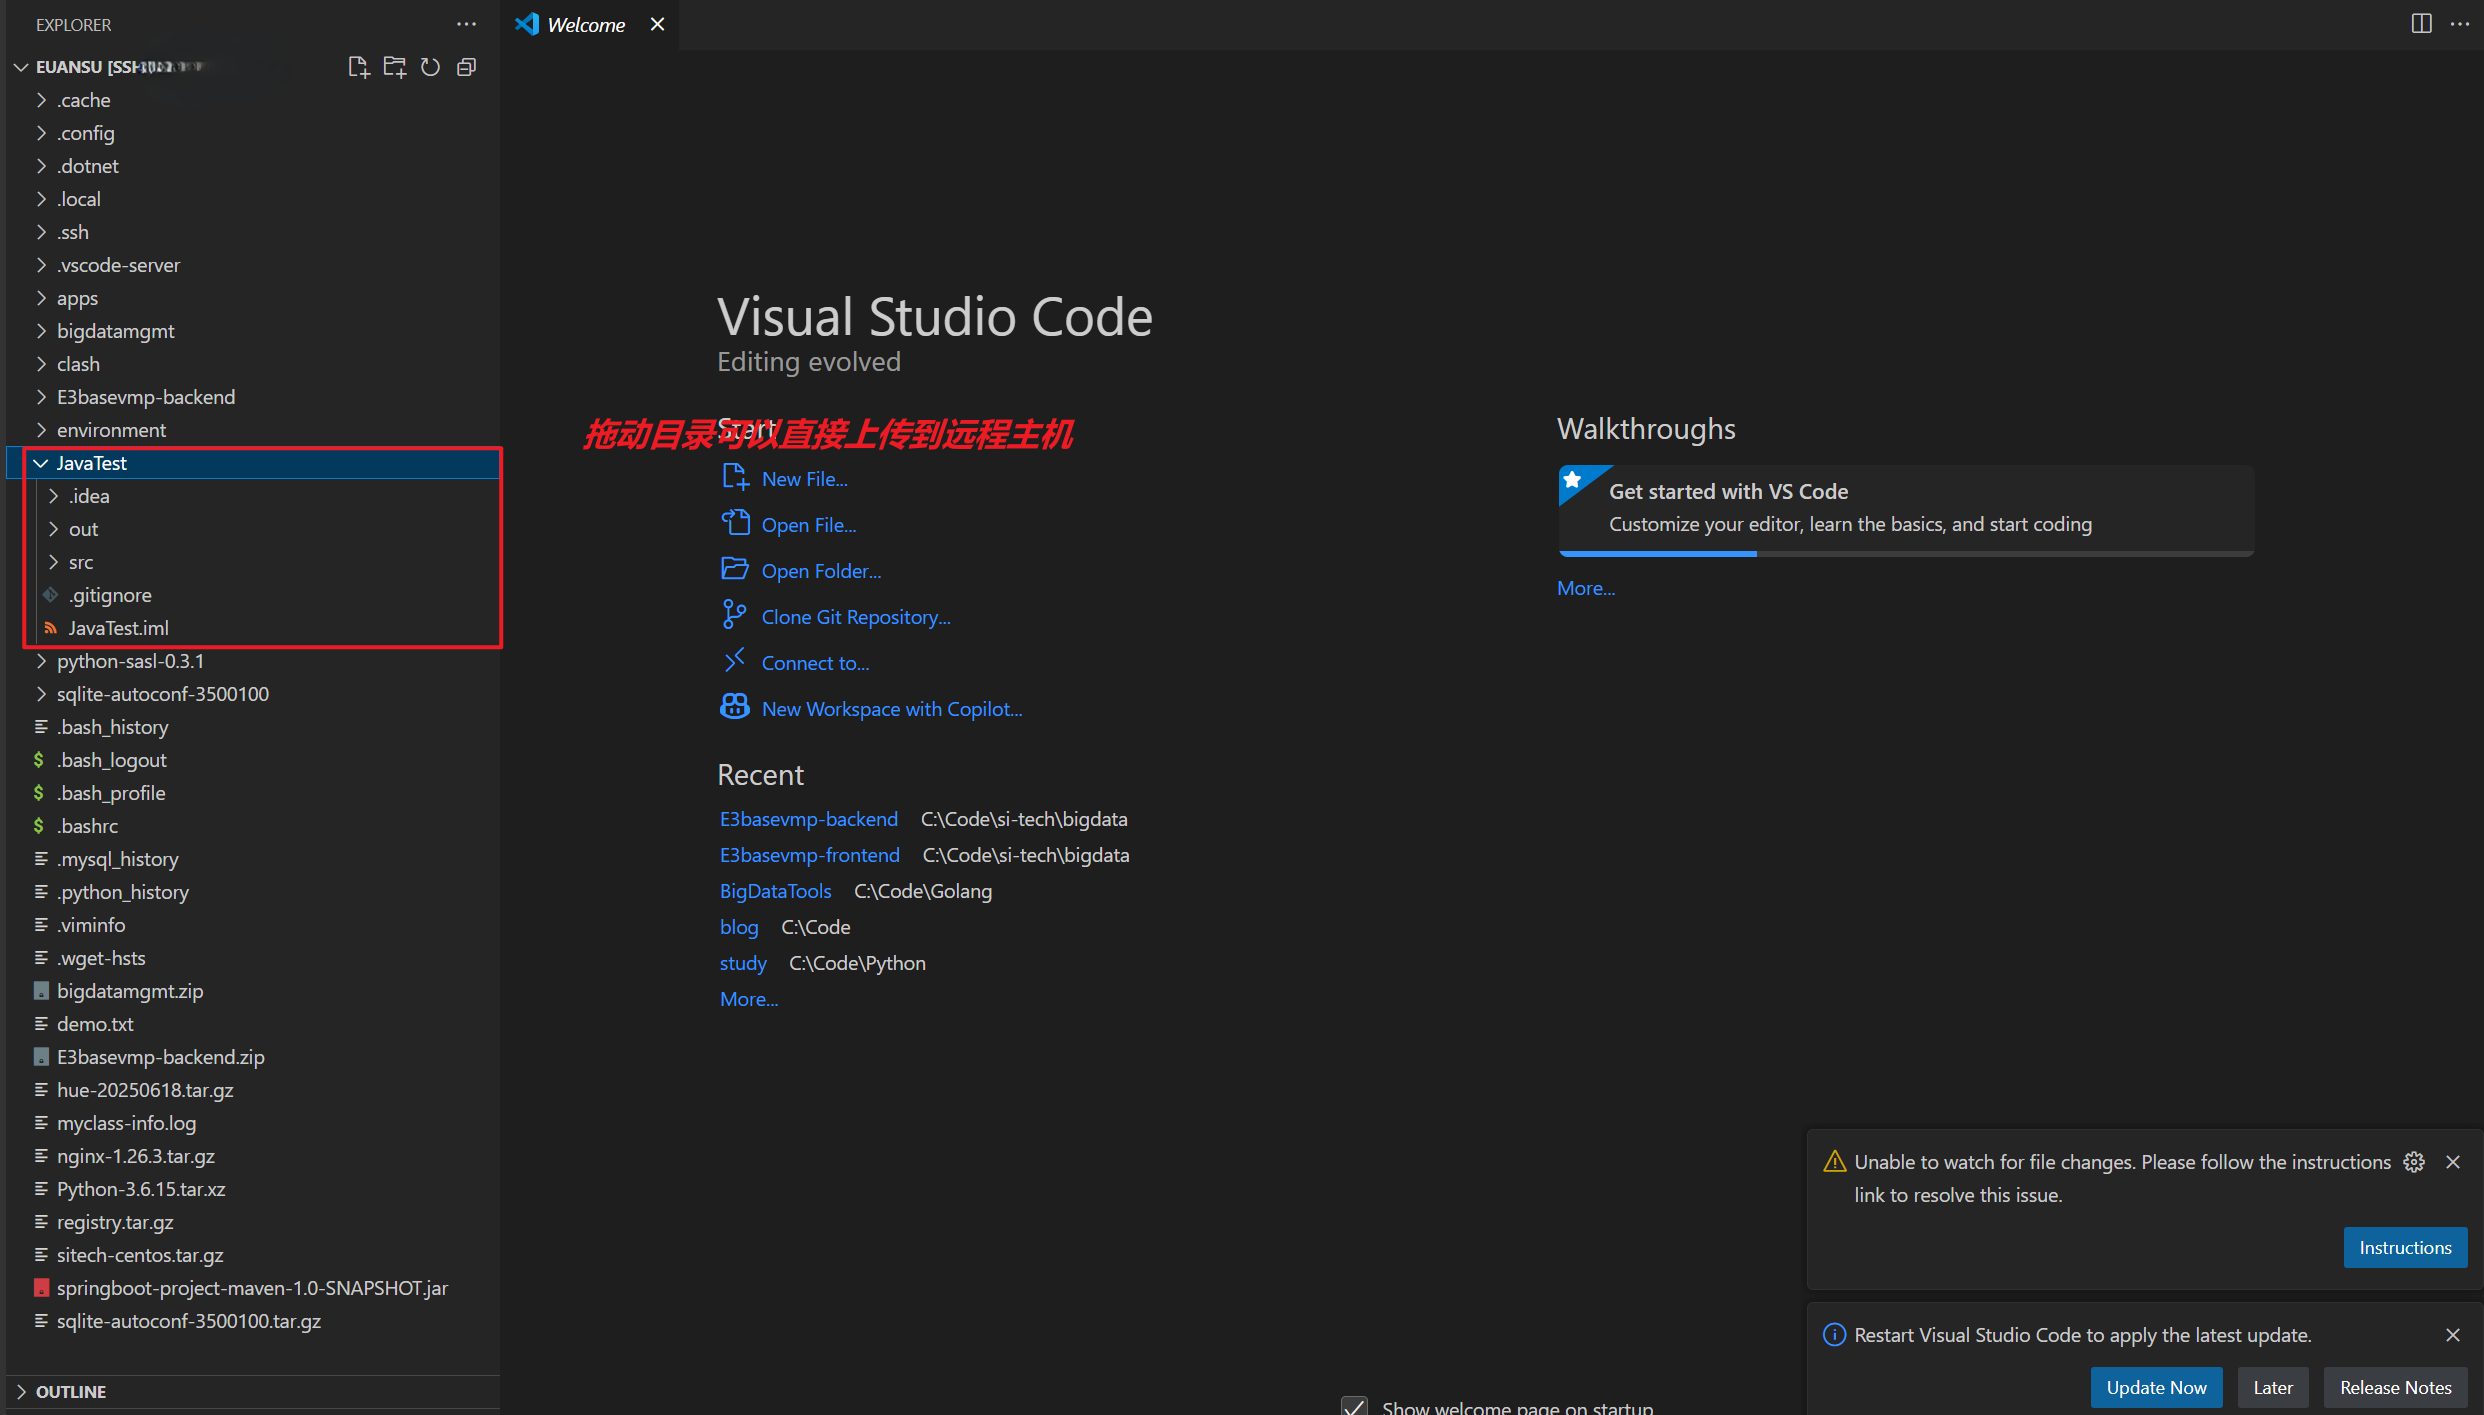Select the Welcome tab
The width and height of the screenshot is (2484, 1415).
[x=585, y=25]
